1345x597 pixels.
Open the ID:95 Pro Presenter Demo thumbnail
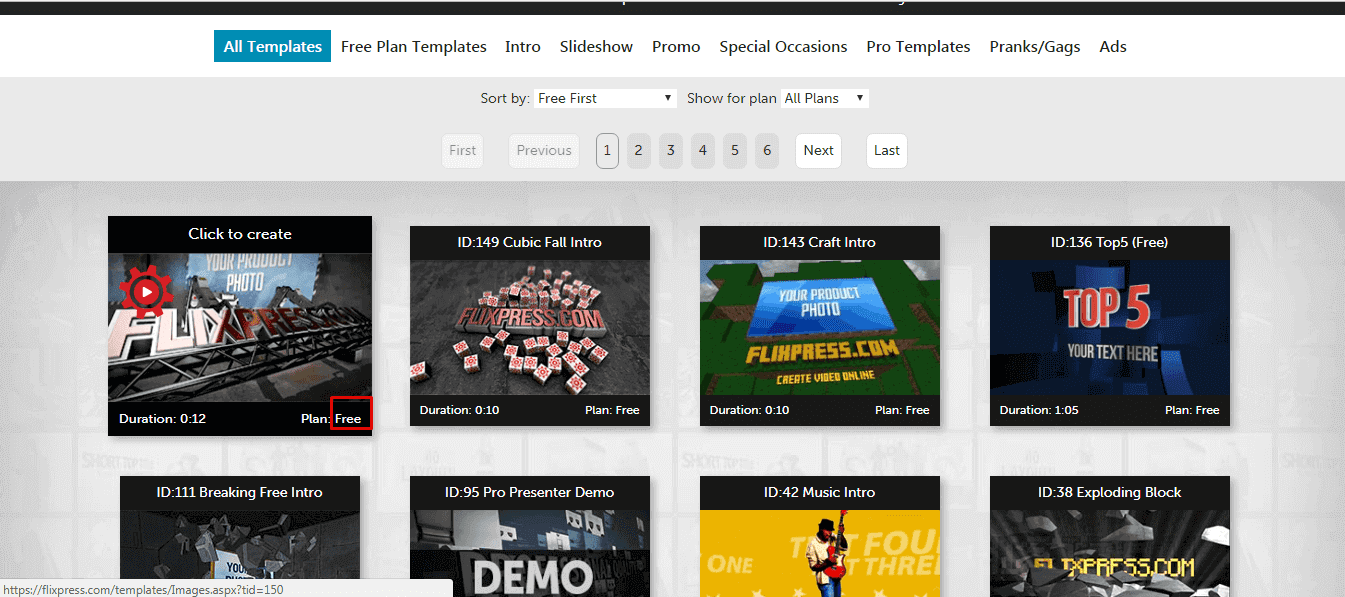[x=530, y=553]
